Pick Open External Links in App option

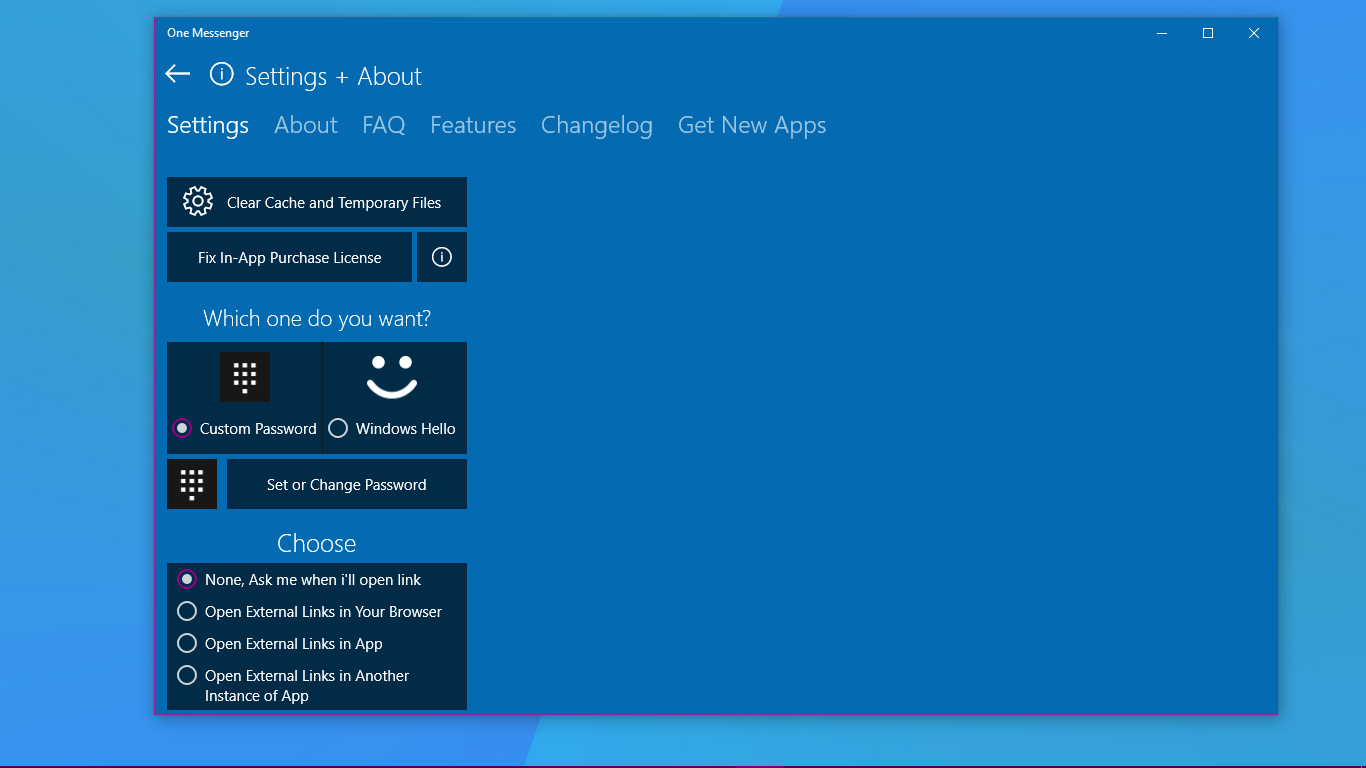point(280,643)
